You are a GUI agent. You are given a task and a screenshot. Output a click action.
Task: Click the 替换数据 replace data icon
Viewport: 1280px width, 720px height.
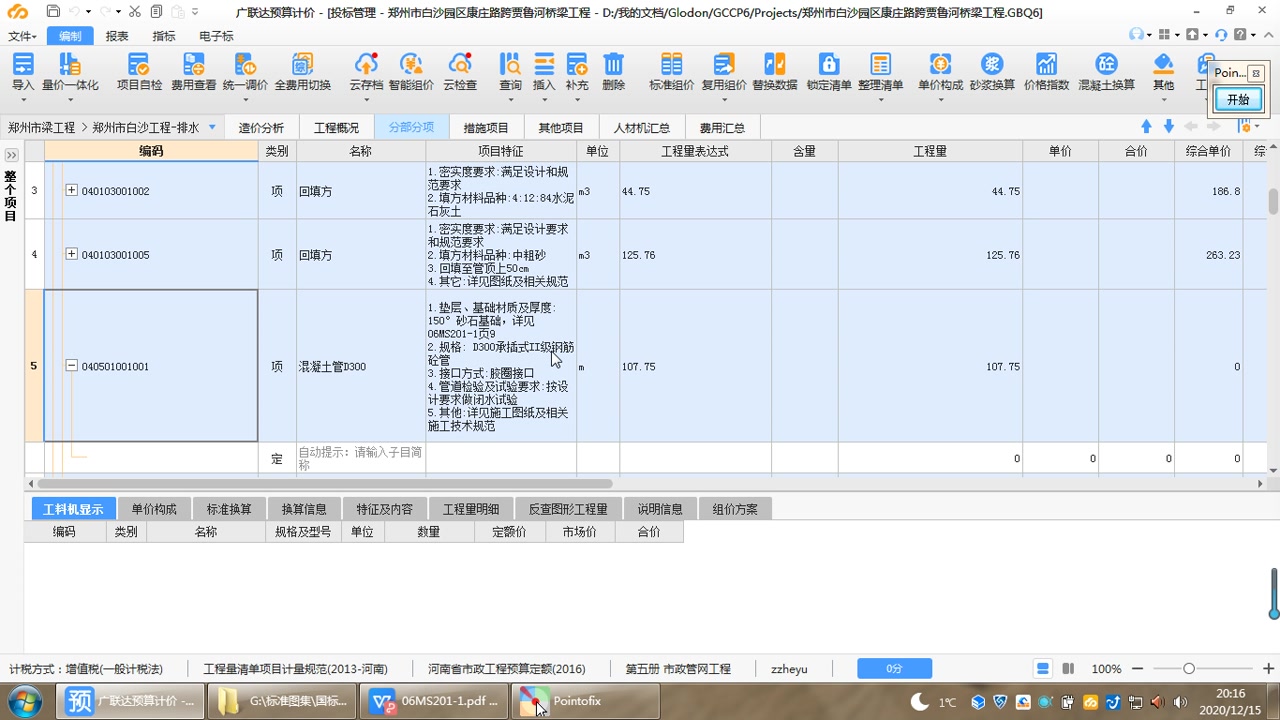click(775, 65)
